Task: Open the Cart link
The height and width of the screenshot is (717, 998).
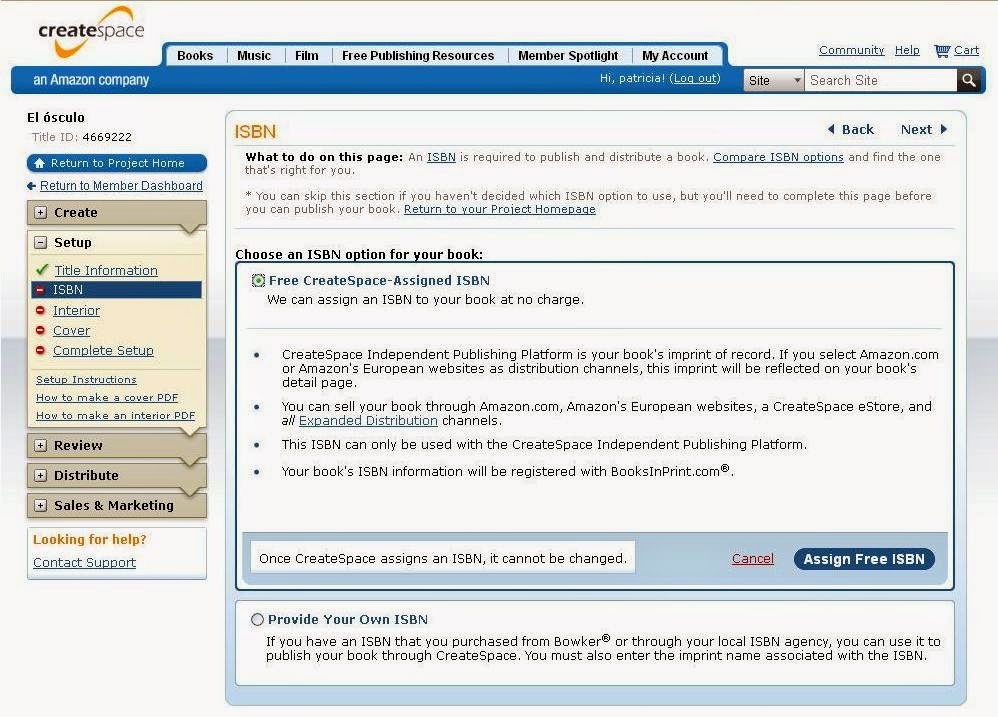Action: (966, 50)
